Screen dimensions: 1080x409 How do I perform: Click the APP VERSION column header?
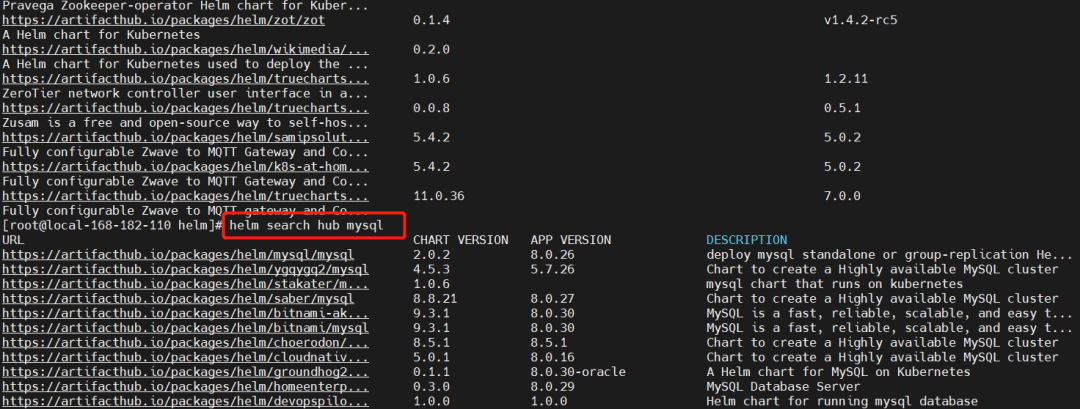pos(570,240)
